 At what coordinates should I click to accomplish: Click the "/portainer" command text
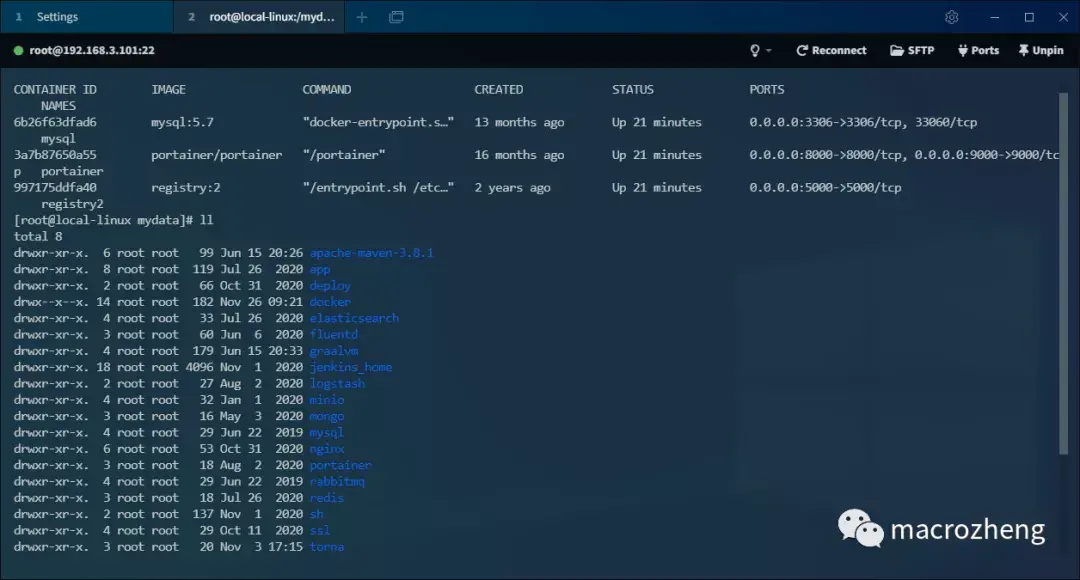tap(344, 155)
